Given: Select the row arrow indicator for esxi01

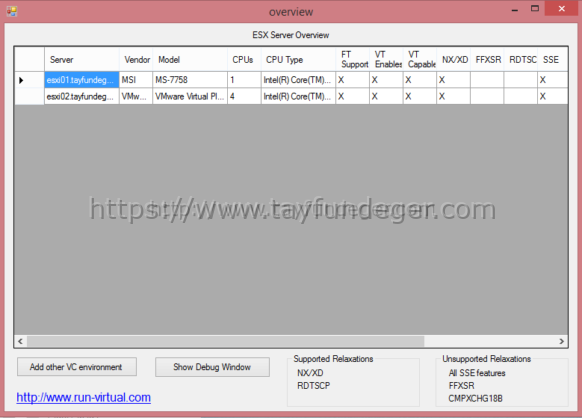Looking at the screenshot, I should point(21,80).
